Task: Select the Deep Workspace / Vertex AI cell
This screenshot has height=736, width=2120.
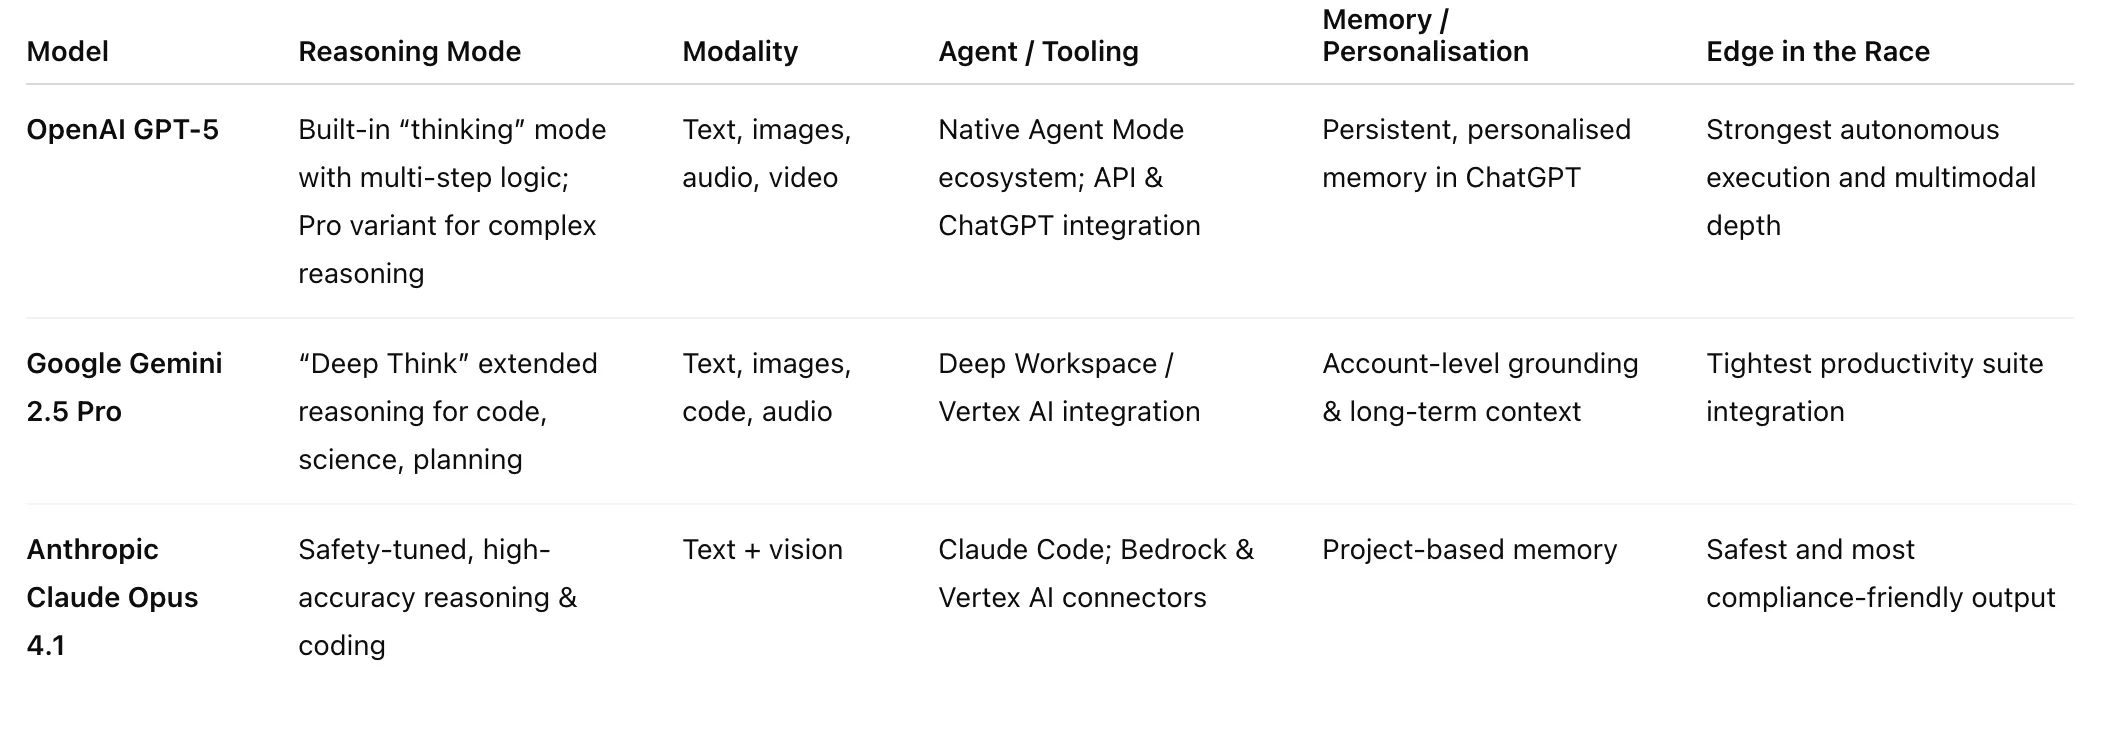Action: pyautogui.click(x=1069, y=387)
